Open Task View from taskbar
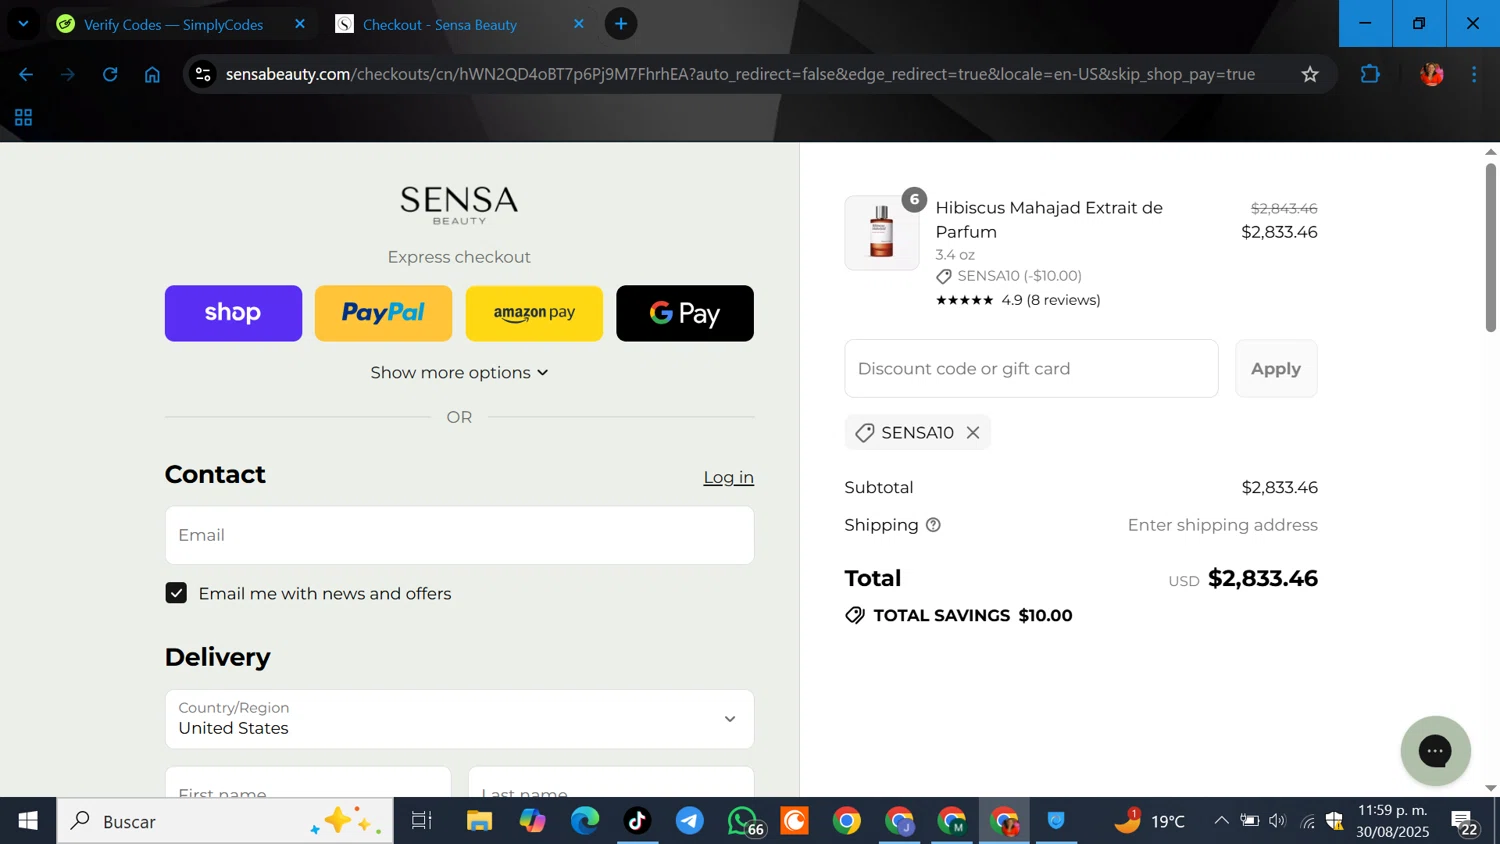Viewport: 1500px width, 844px height. (422, 821)
